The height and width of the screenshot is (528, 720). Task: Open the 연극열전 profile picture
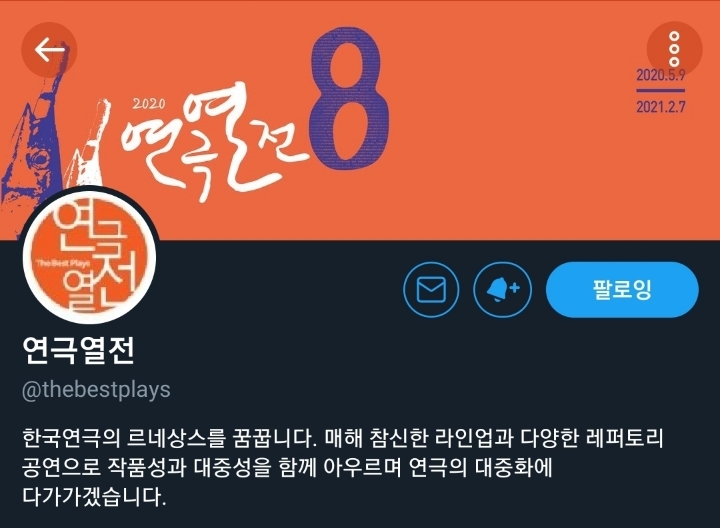click(x=89, y=255)
